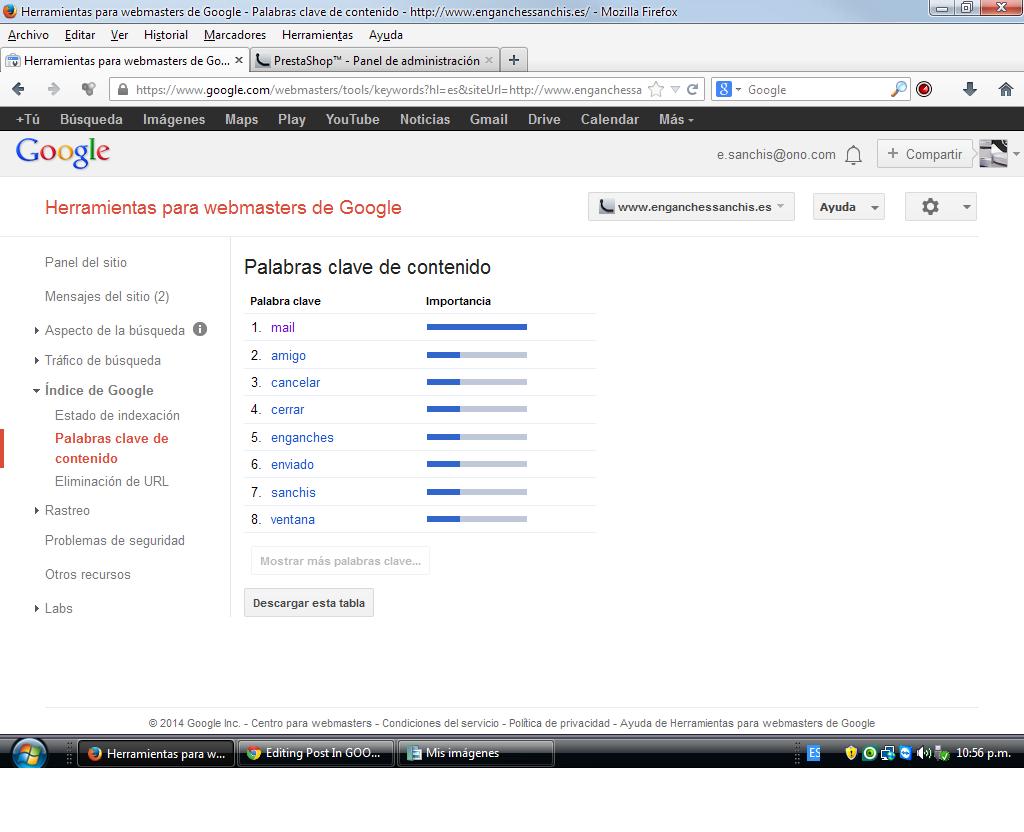Open Estado de indexación page
Screen dimensions: 1024x832
coord(117,415)
